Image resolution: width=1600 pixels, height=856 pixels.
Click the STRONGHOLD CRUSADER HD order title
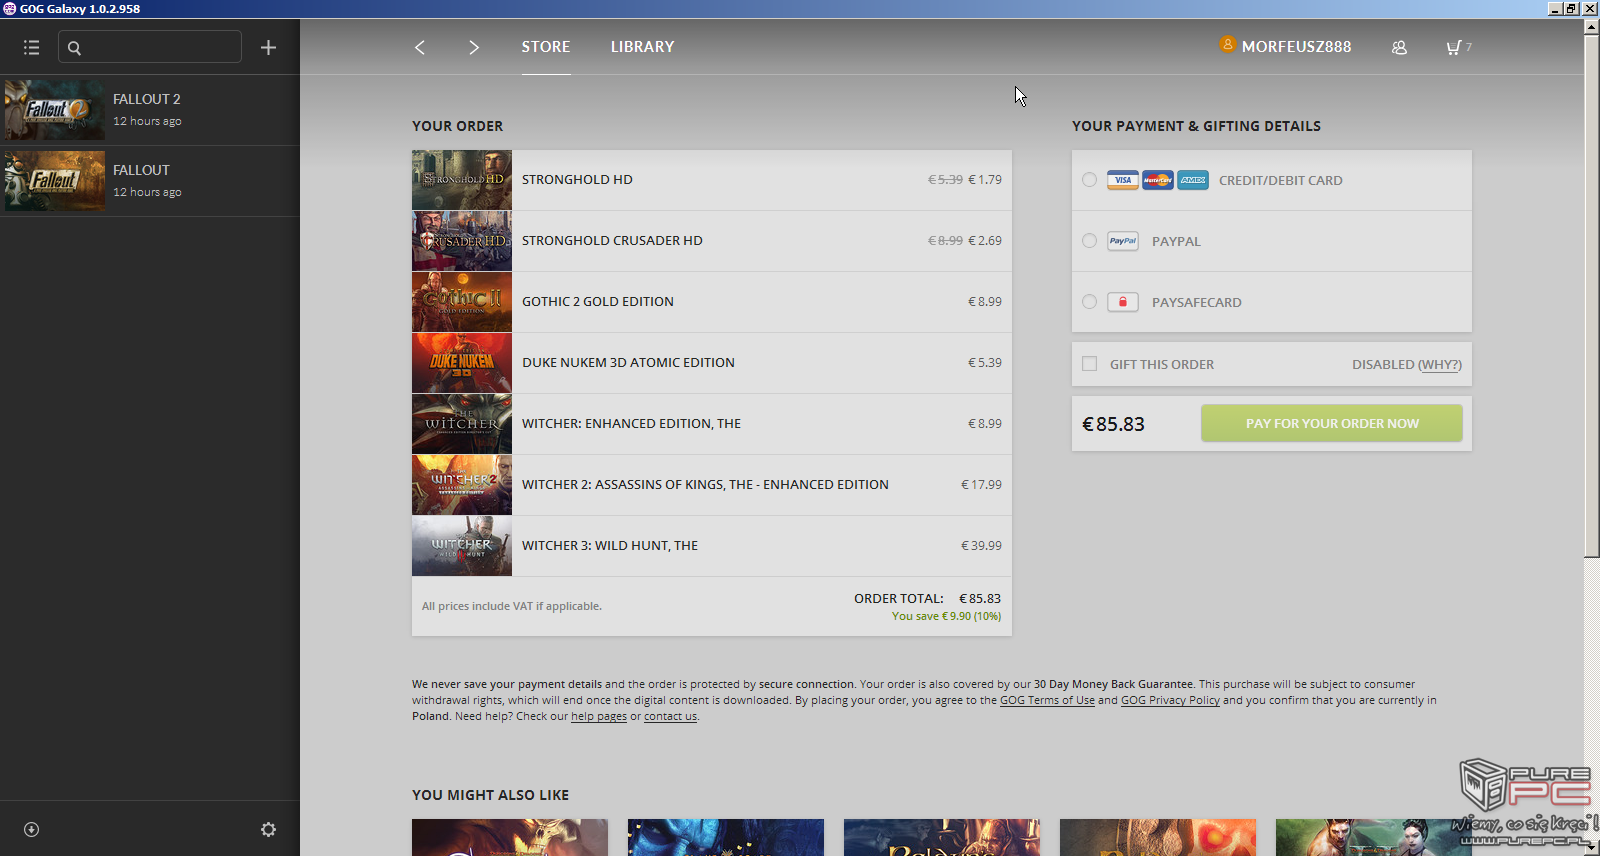[x=612, y=241]
